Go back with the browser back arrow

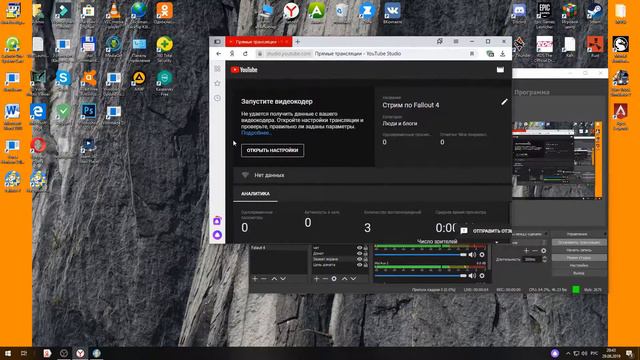tap(219, 53)
